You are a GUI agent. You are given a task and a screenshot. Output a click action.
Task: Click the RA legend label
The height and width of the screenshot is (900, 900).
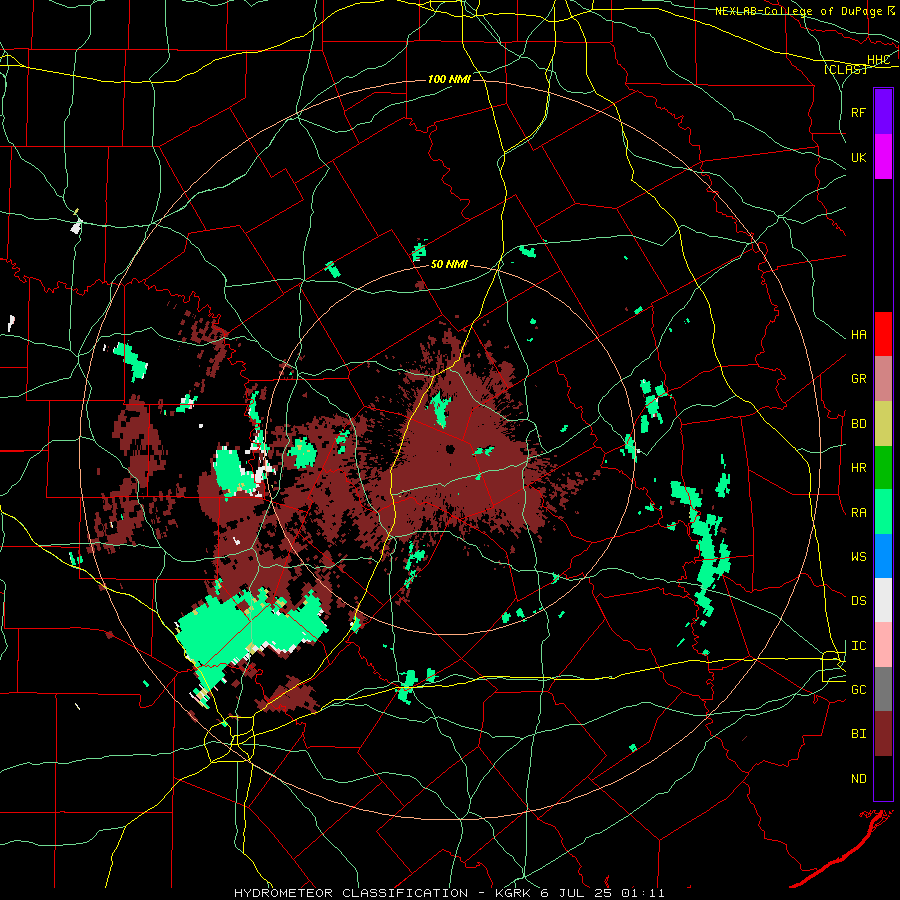858,513
